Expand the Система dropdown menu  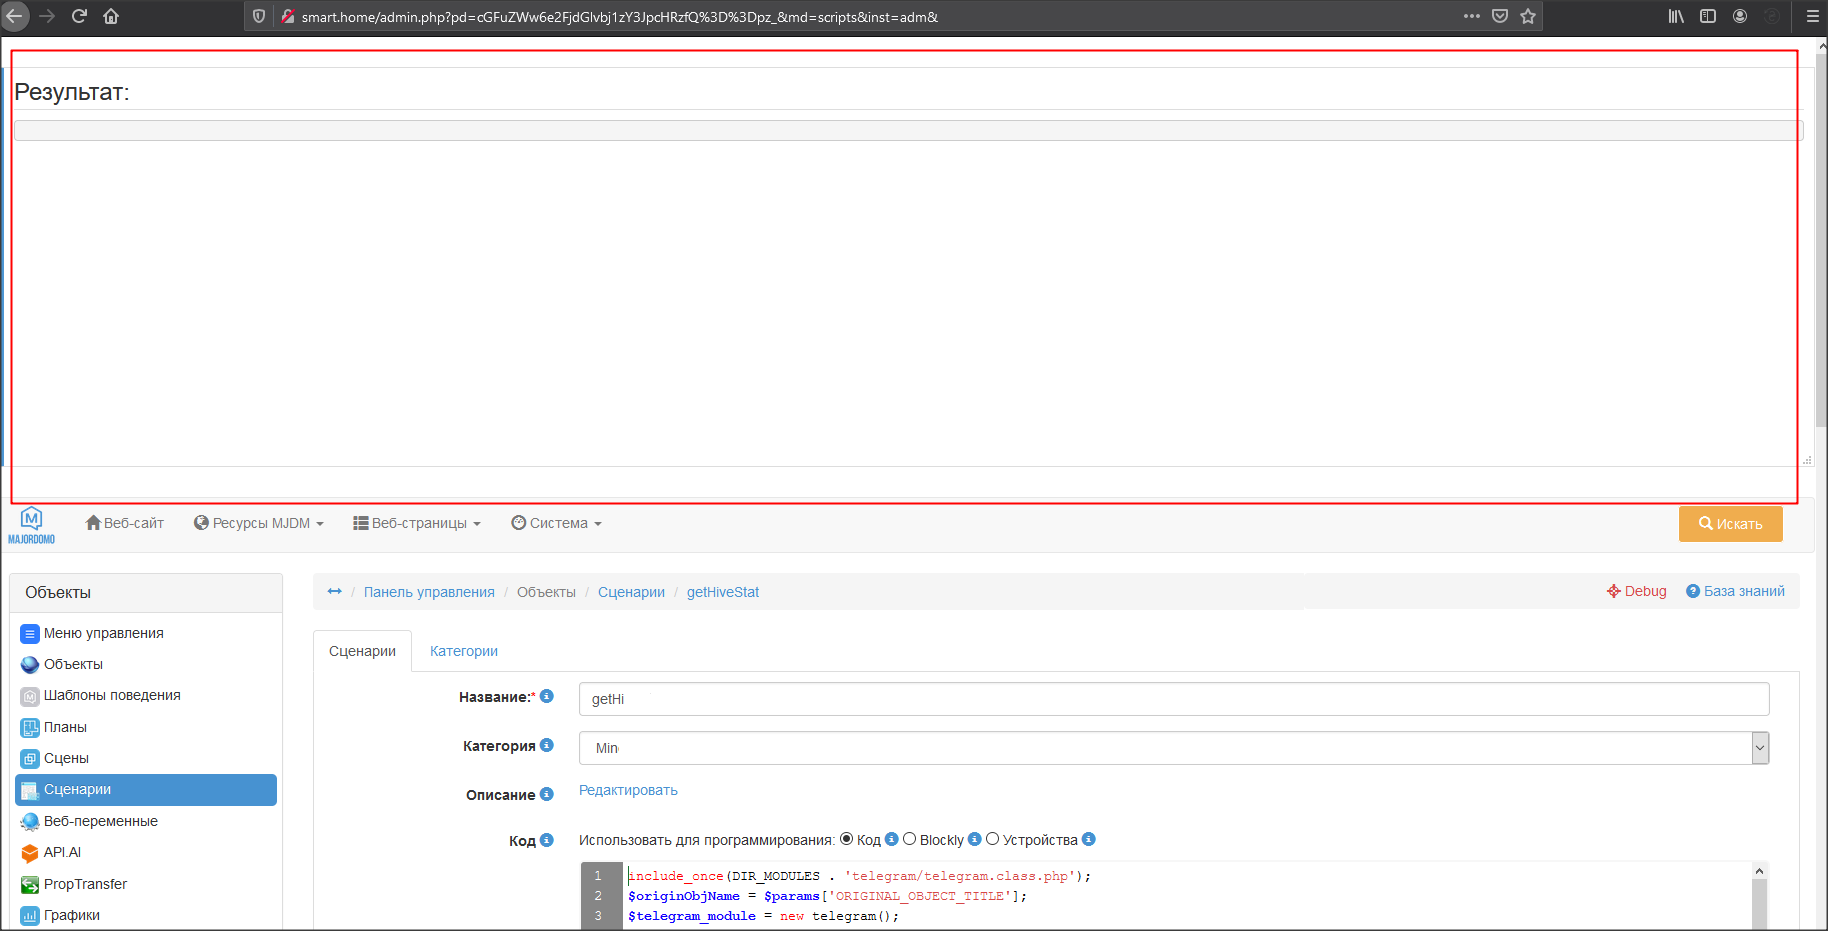click(x=557, y=523)
